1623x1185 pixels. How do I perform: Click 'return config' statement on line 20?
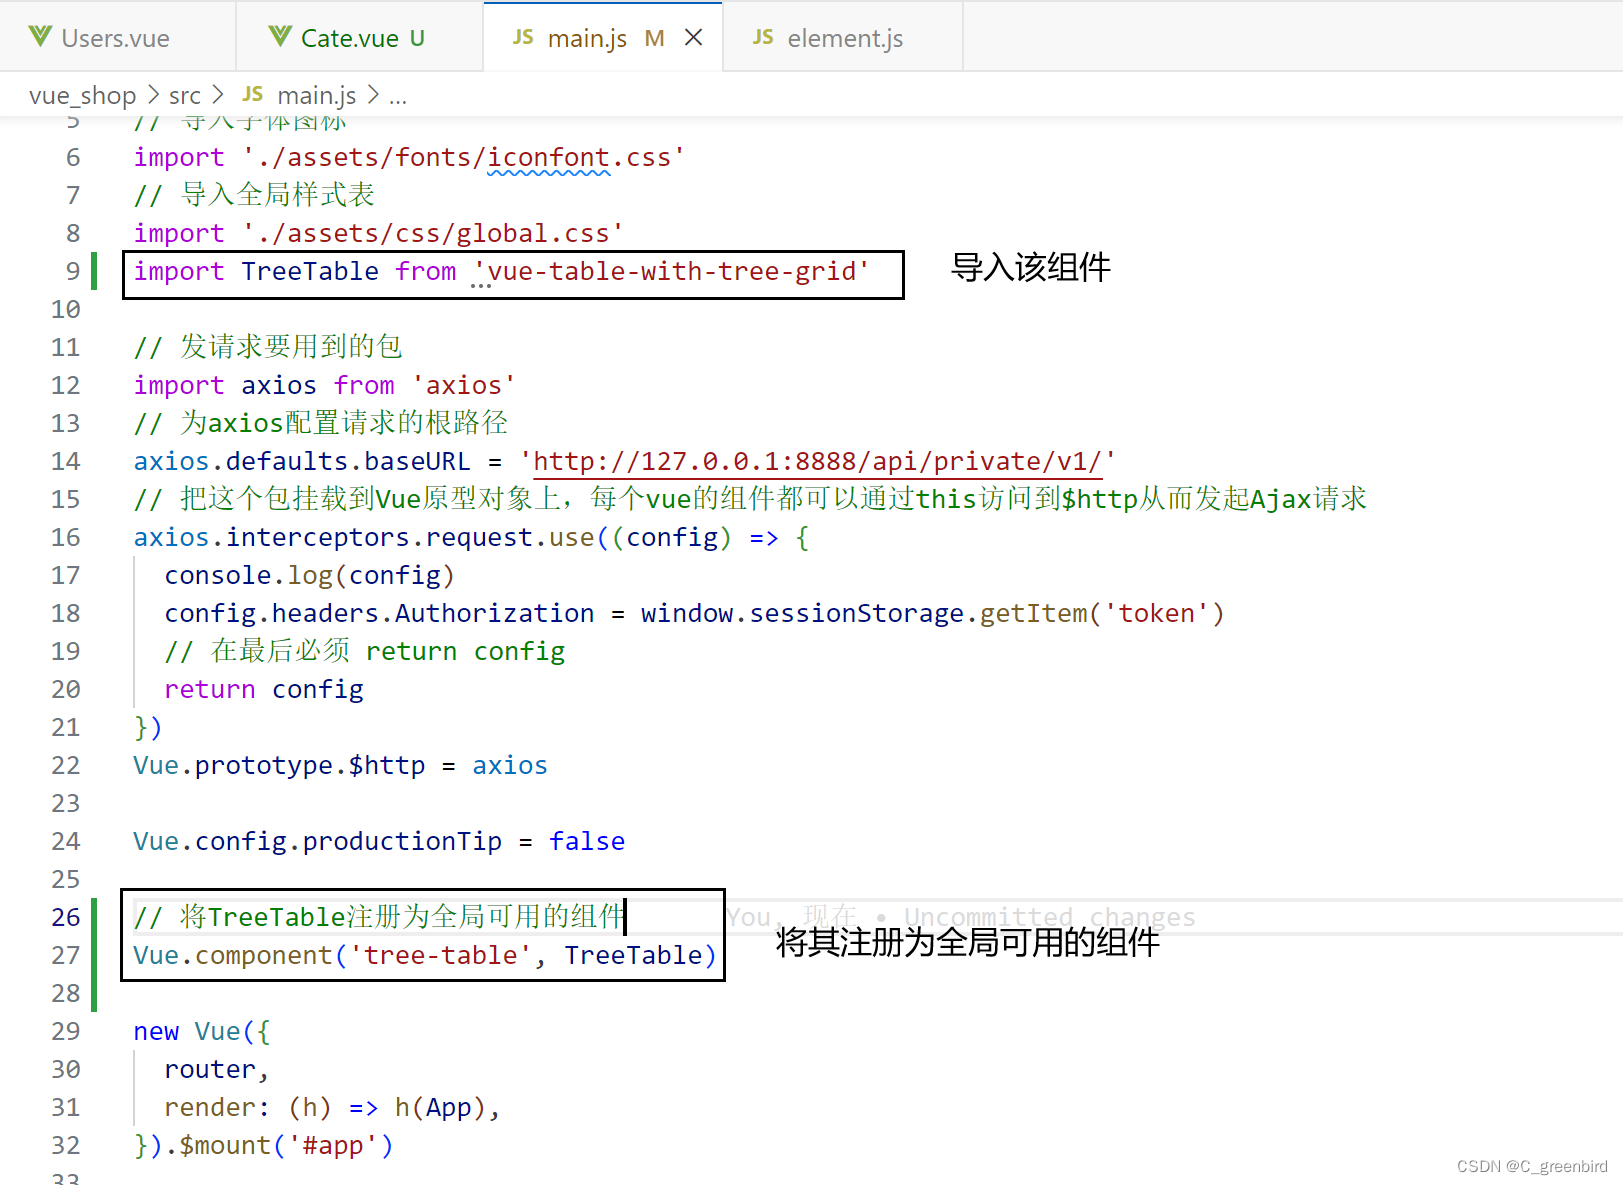click(264, 689)
